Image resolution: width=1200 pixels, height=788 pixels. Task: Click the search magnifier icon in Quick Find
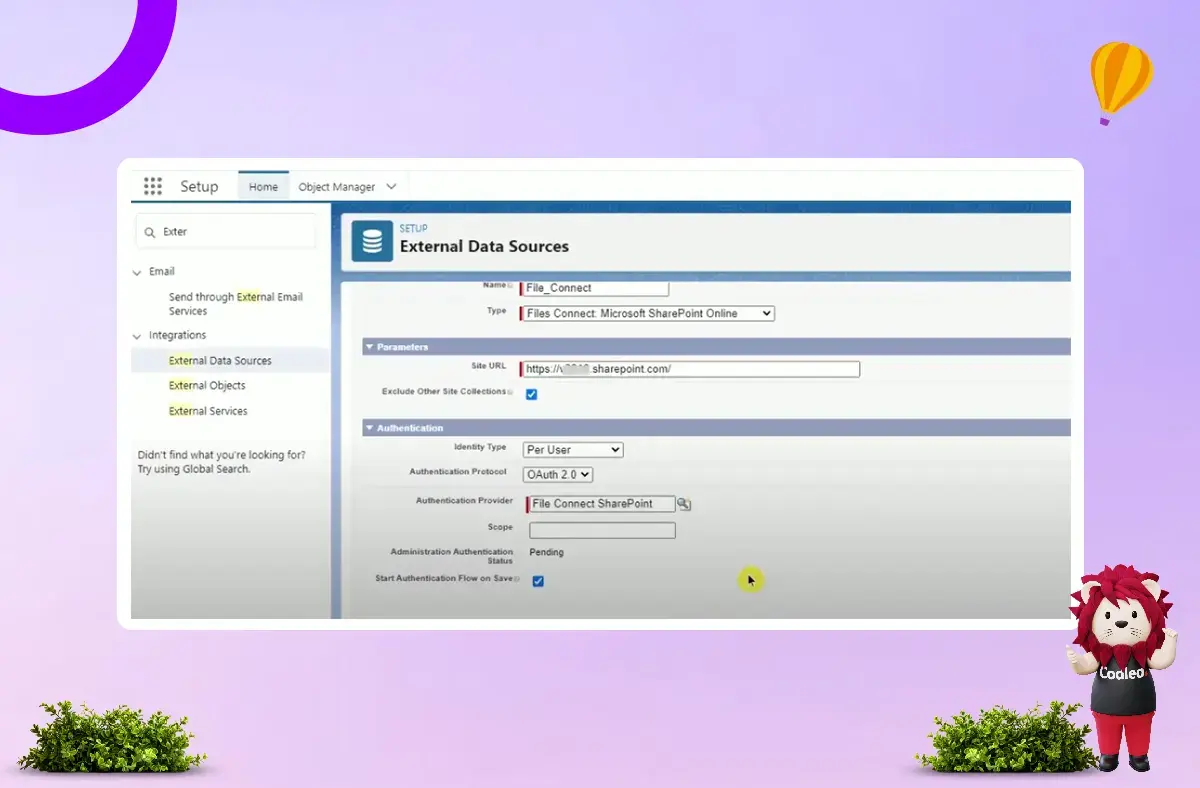point(151,231)
